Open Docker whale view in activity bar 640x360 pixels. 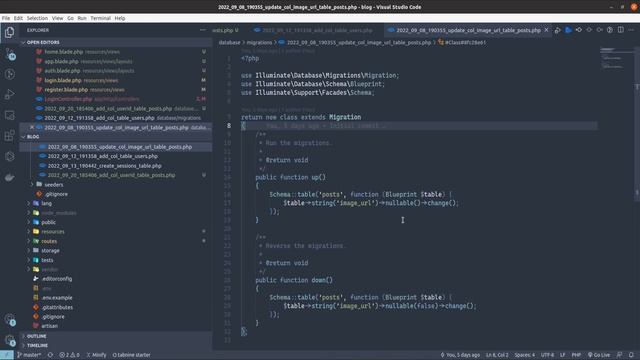coord(9,177)
